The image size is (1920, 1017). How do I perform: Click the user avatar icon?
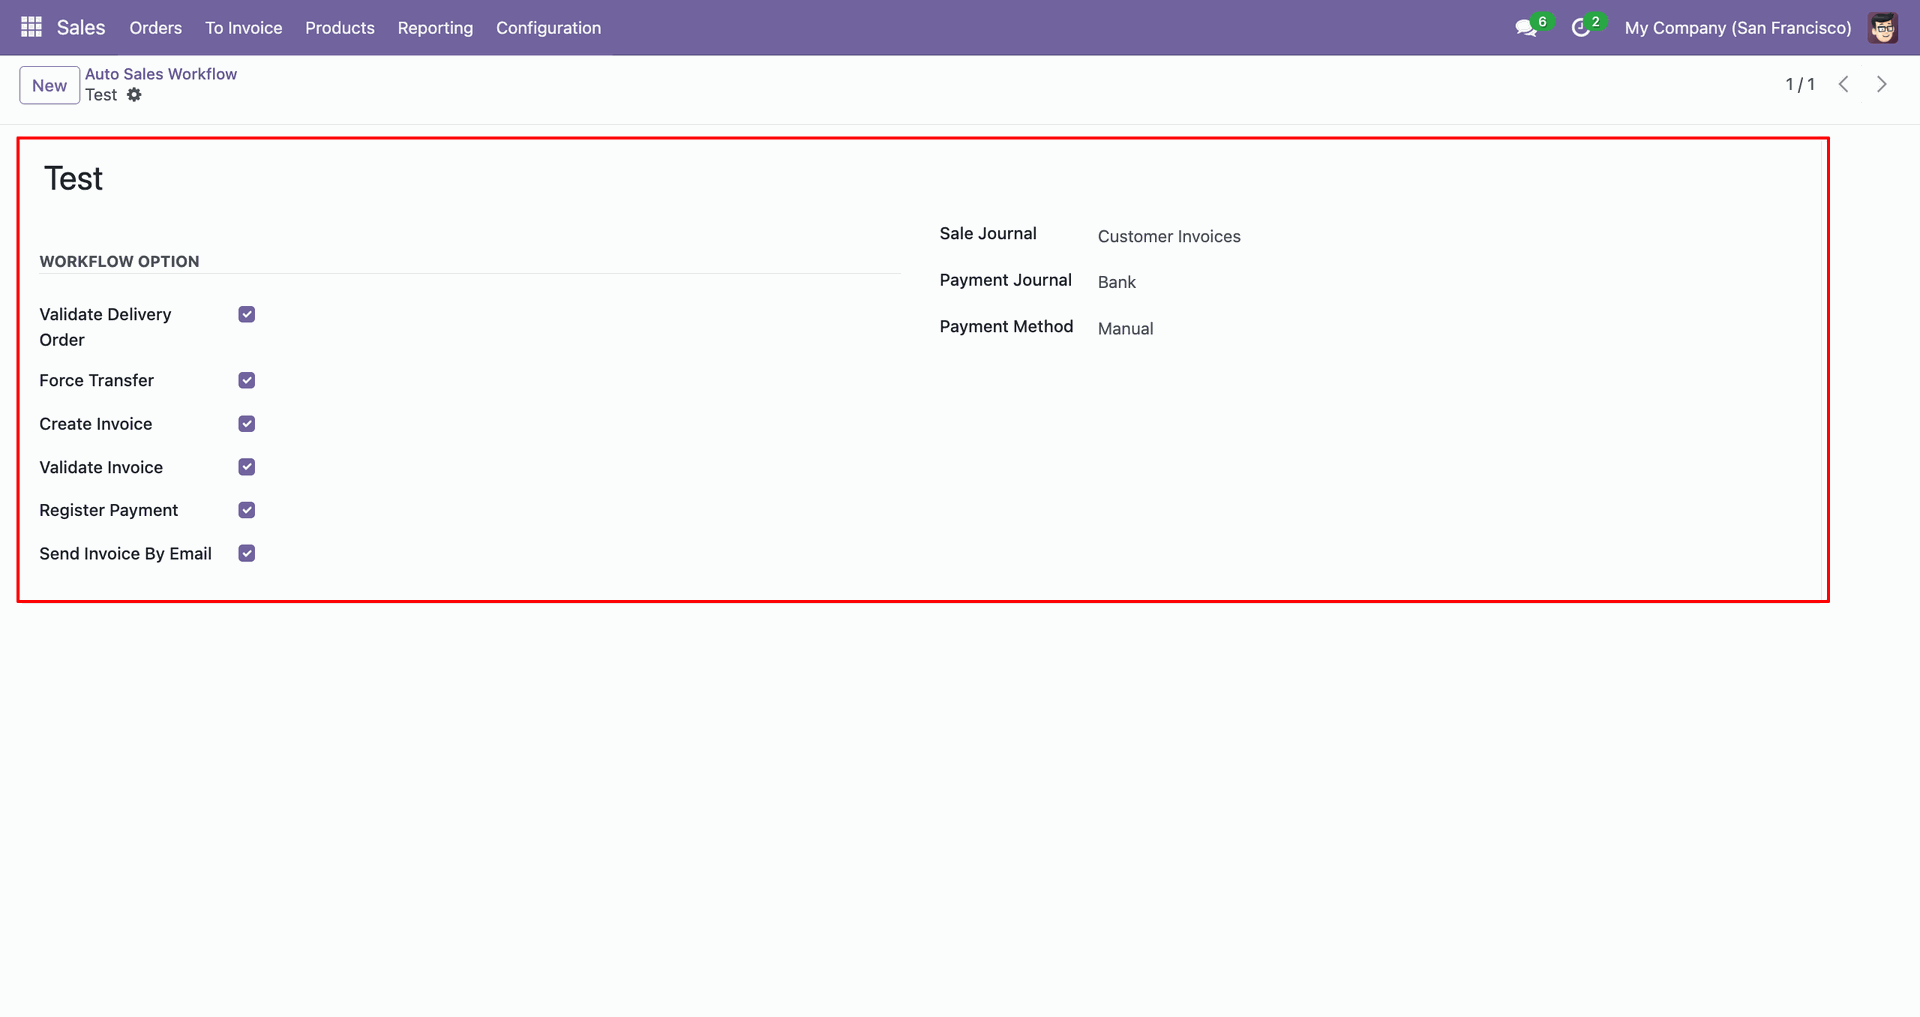click(x=1883, y=28)
